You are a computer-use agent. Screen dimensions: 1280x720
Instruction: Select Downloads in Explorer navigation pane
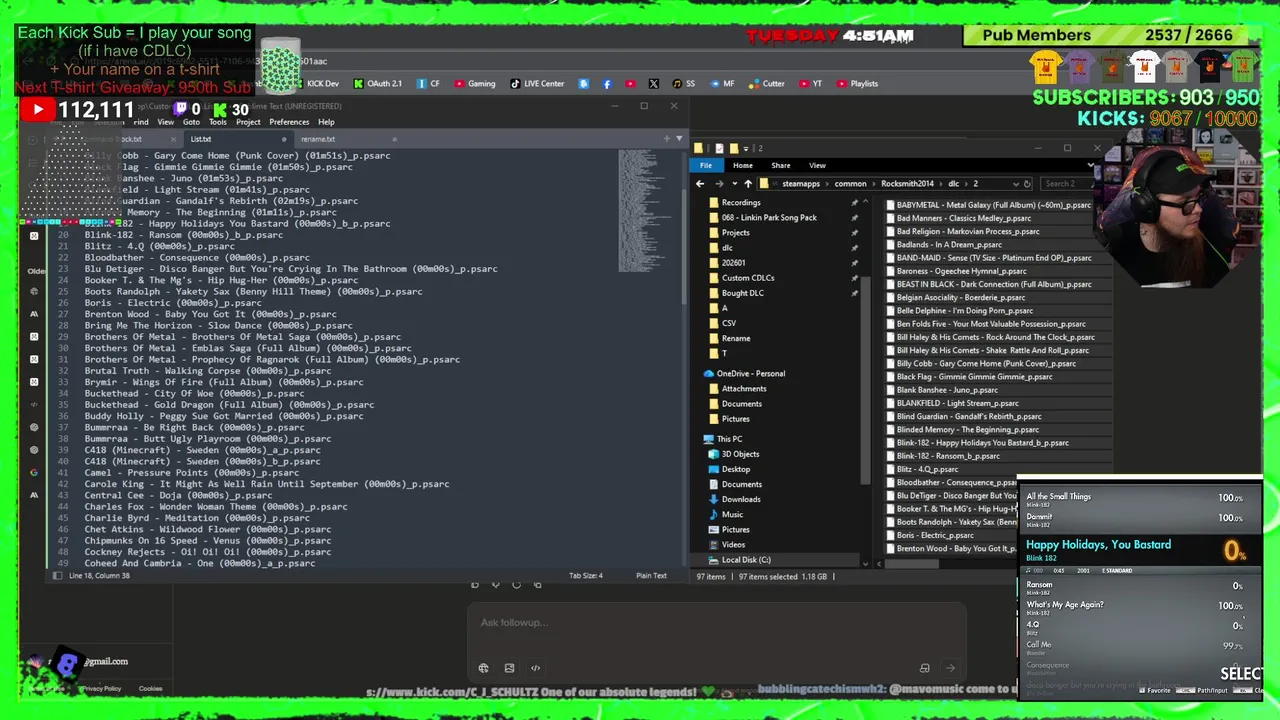click(x=741, y=499)
